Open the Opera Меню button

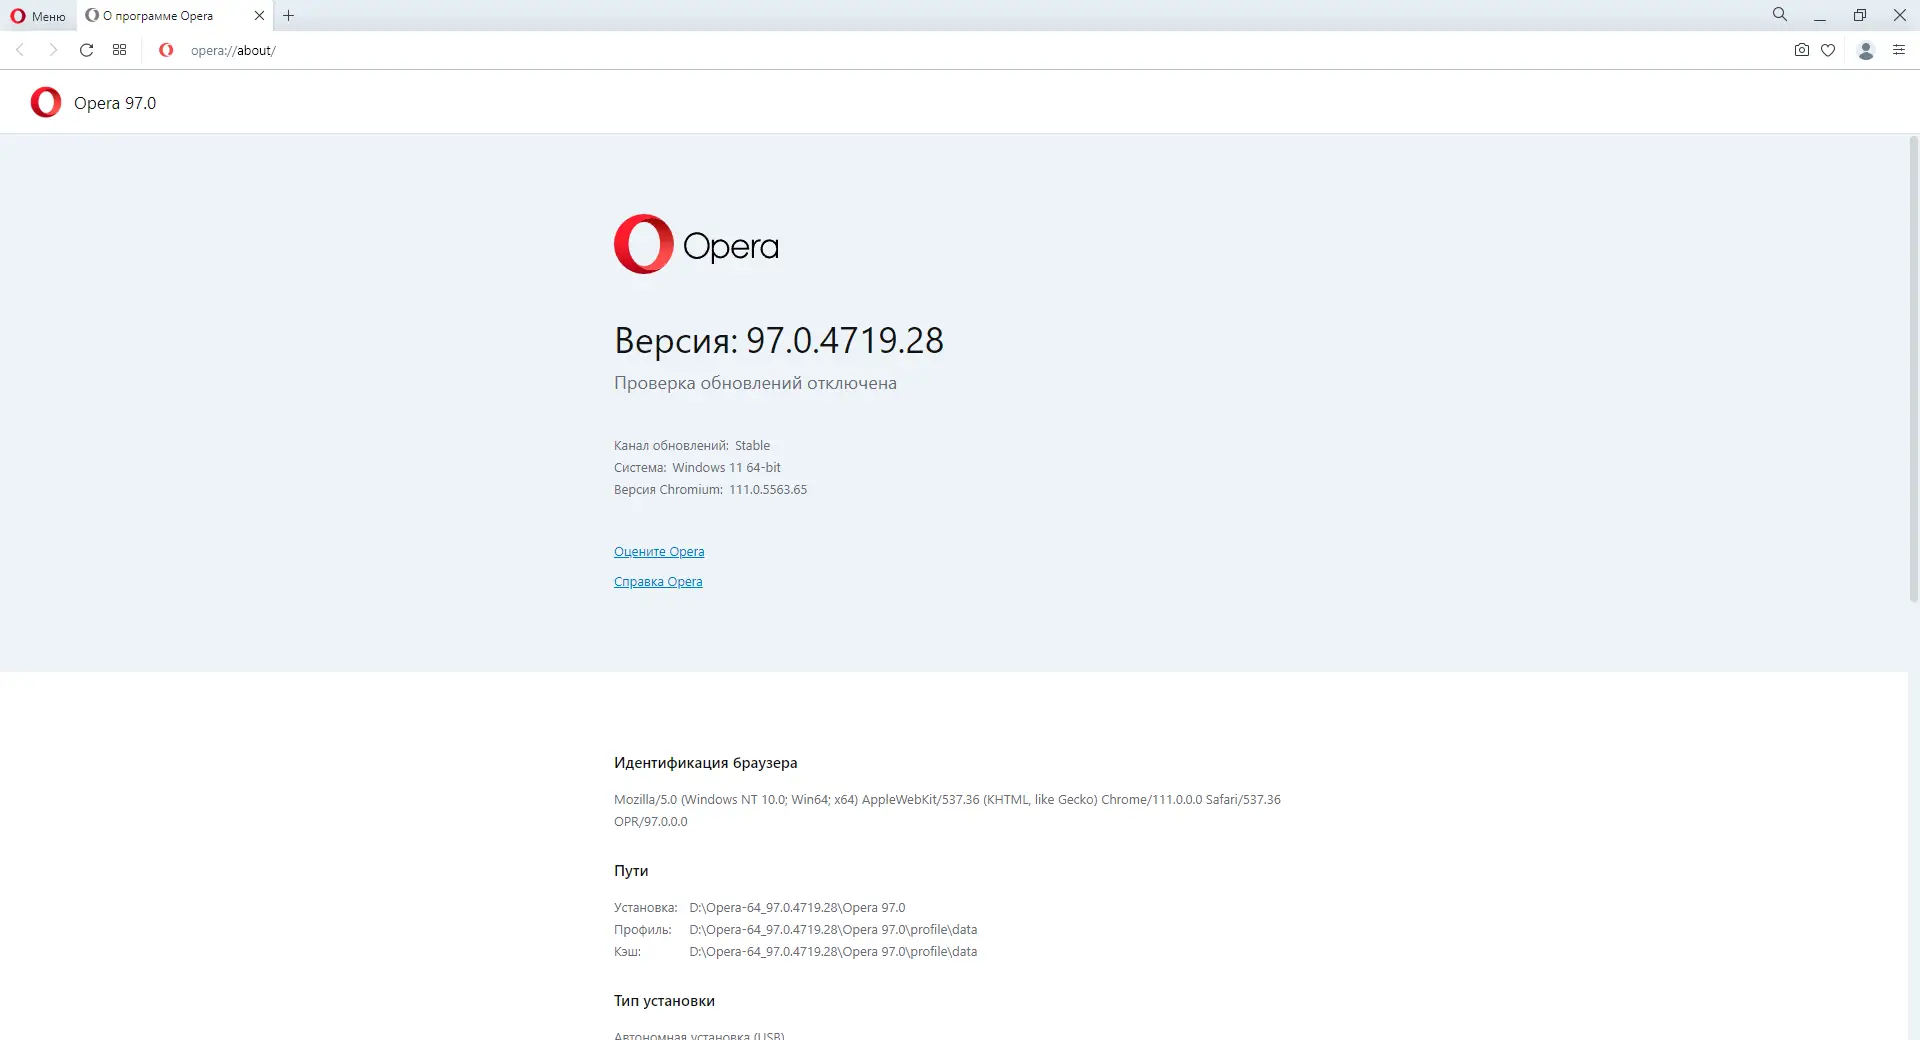pyautogui.click(x=37, y=16)
